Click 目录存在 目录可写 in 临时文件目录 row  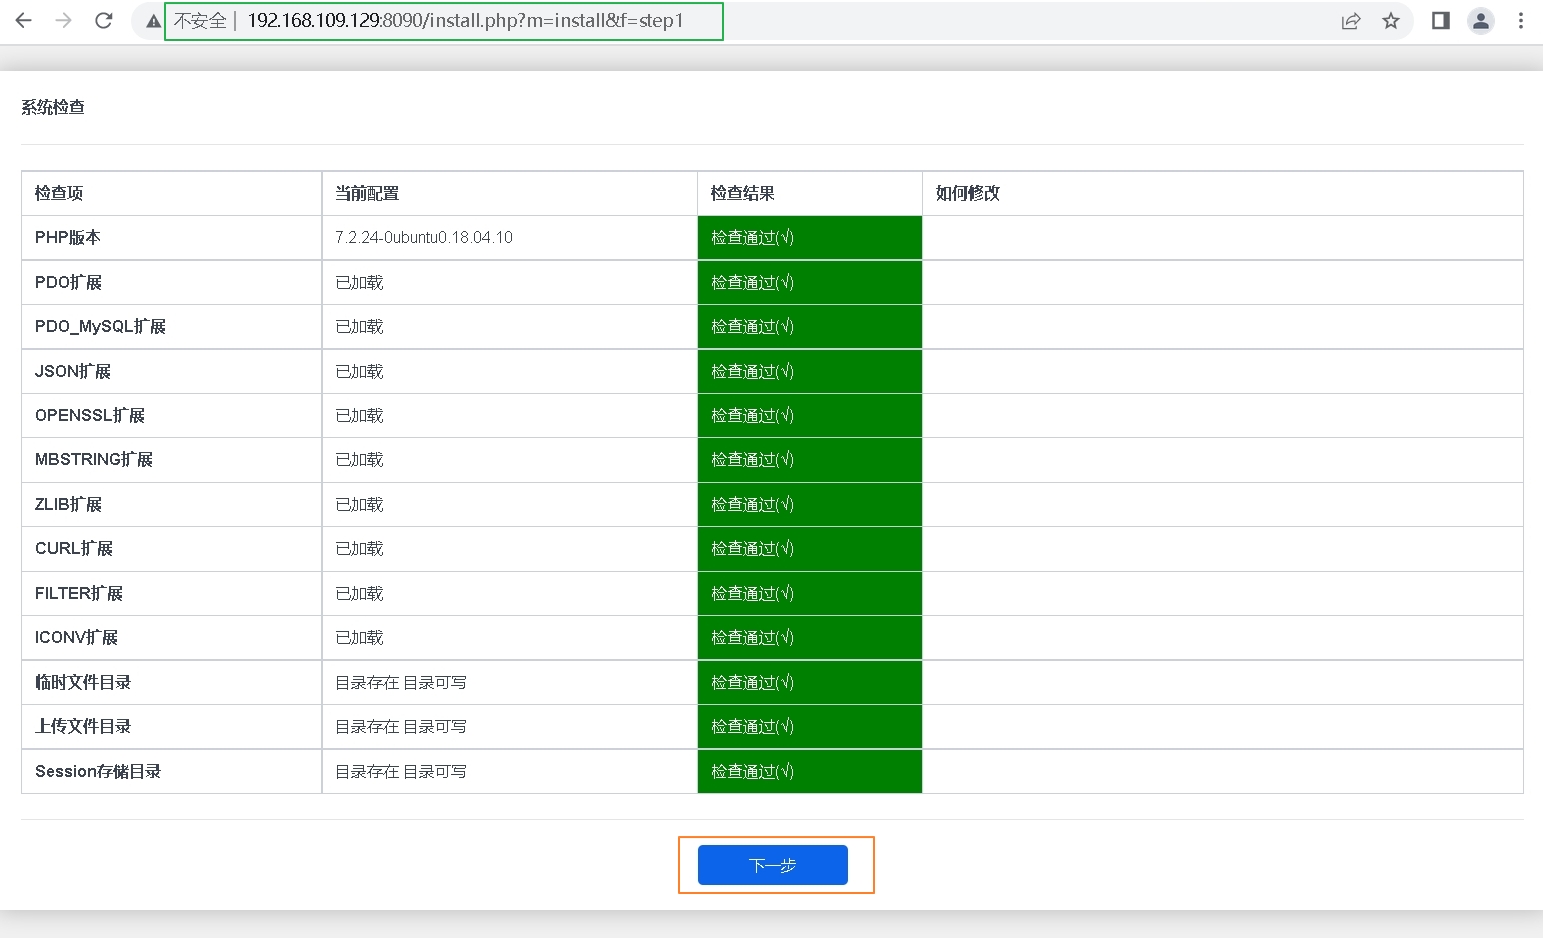[x=401, y=683]
